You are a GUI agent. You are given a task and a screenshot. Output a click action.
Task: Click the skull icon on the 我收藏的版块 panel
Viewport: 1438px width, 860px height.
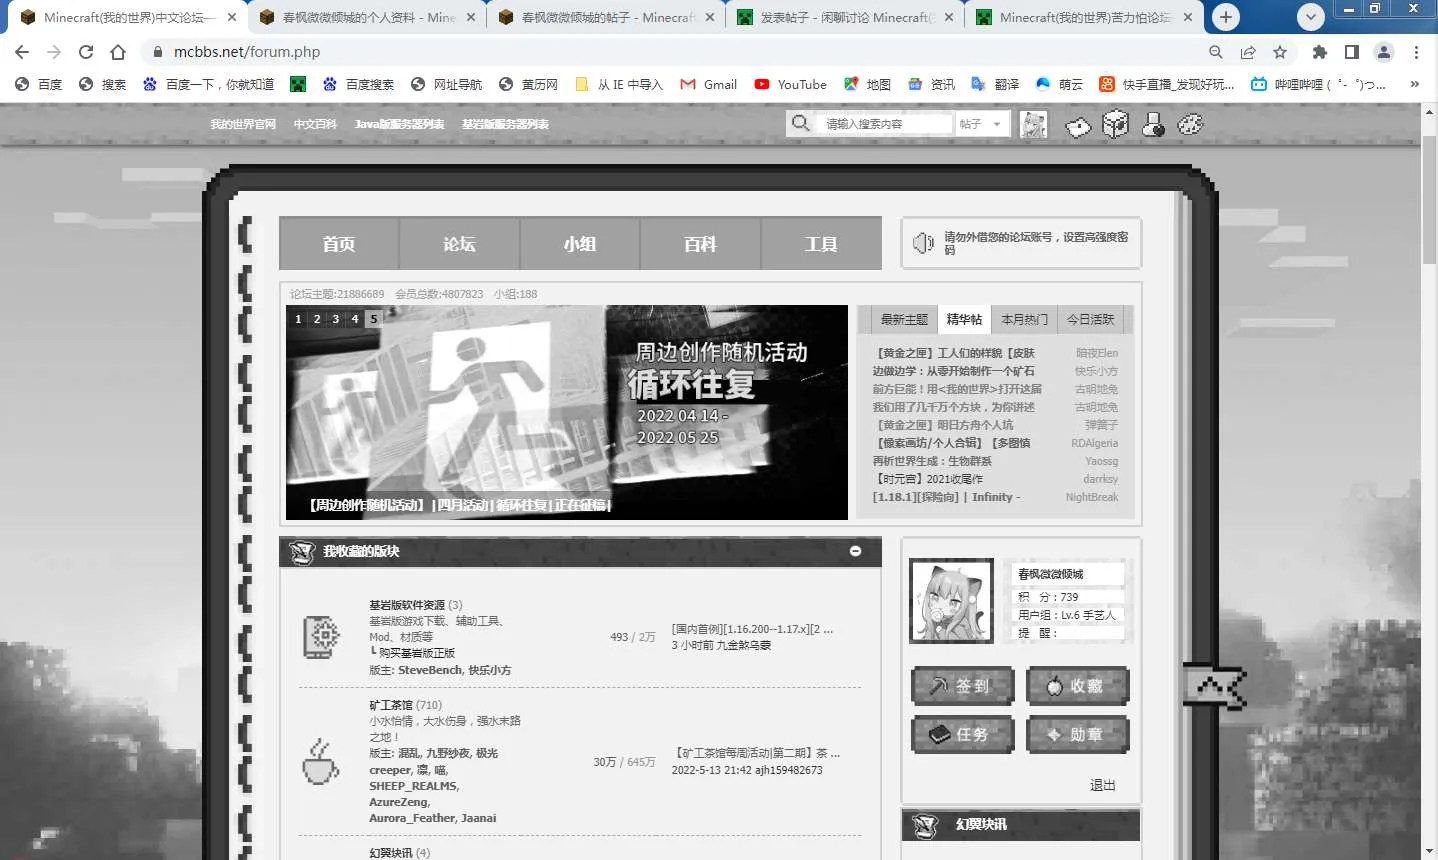coord(302,551)
